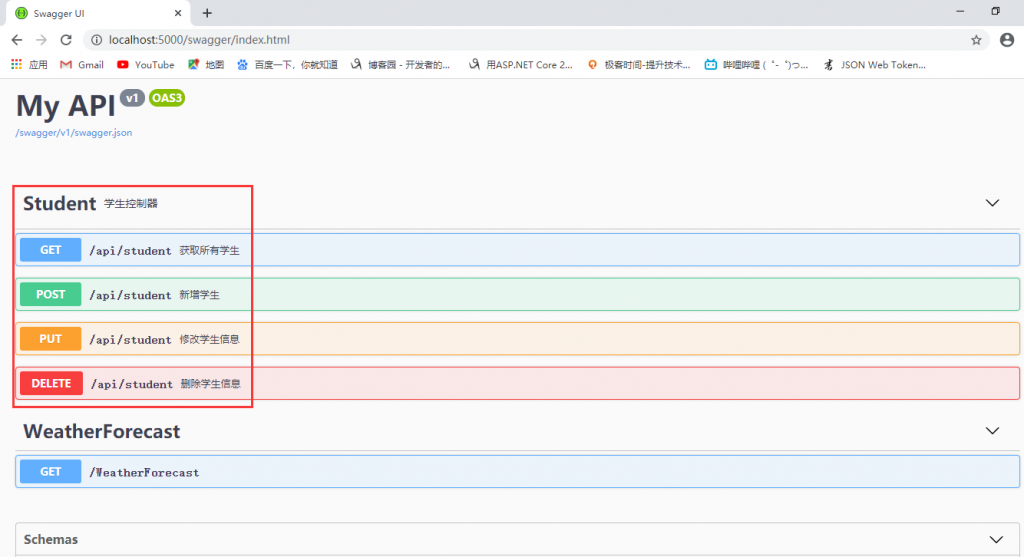The image size is (1024, 557).
Task: Open the 地图 maps bookmark
Action: click(206, 65)
